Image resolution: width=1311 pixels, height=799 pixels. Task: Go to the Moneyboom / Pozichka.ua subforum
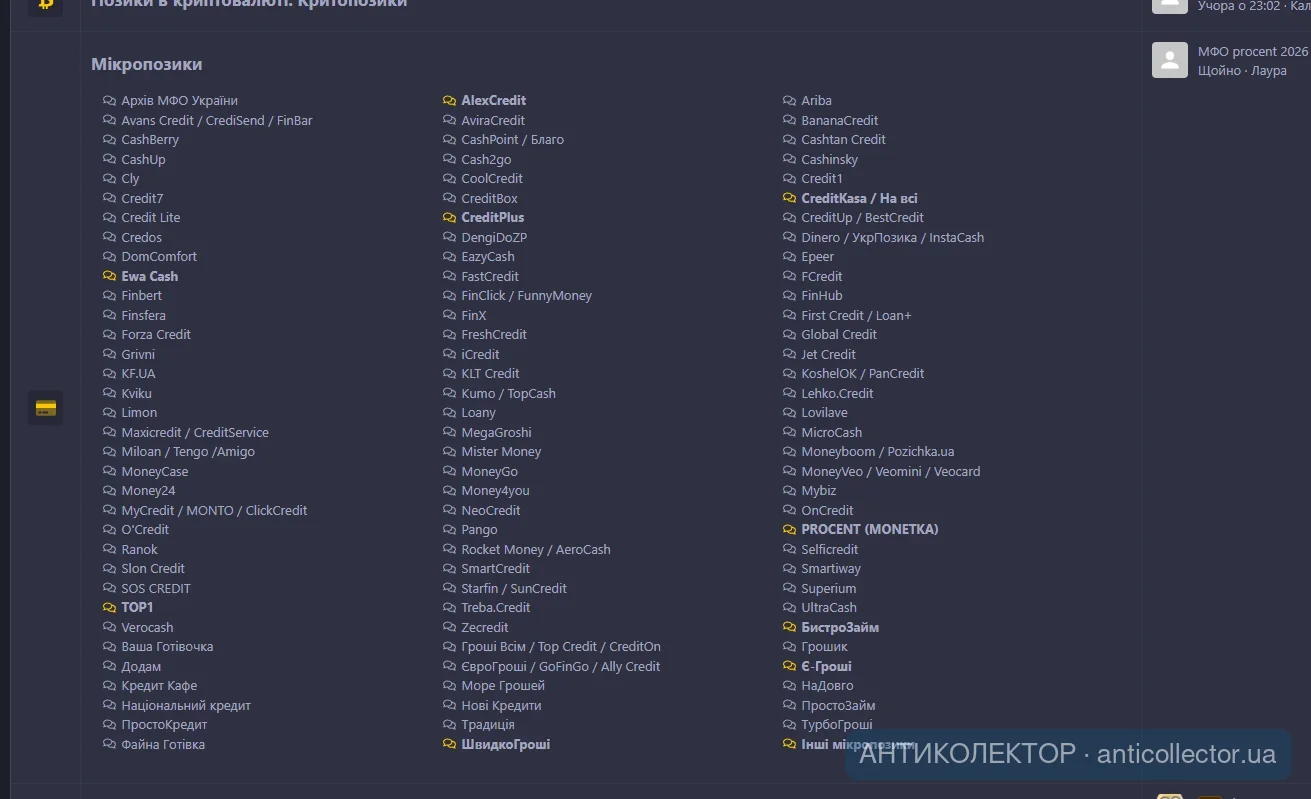click(x=878, y=452)
